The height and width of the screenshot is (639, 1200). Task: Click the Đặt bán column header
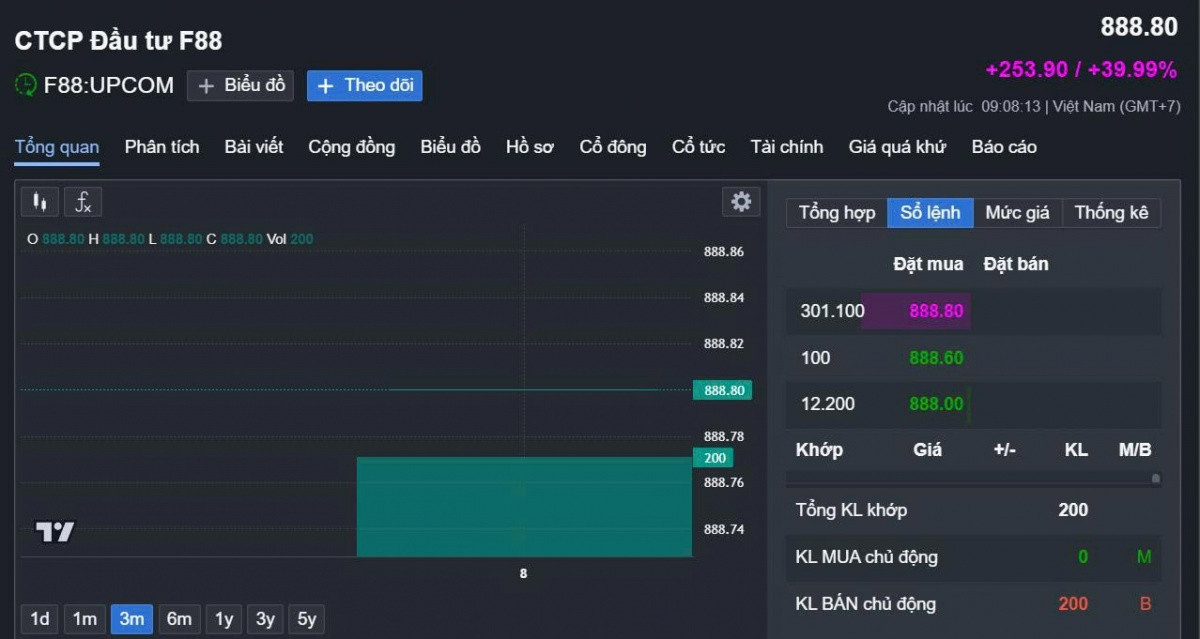(1016, 264)
